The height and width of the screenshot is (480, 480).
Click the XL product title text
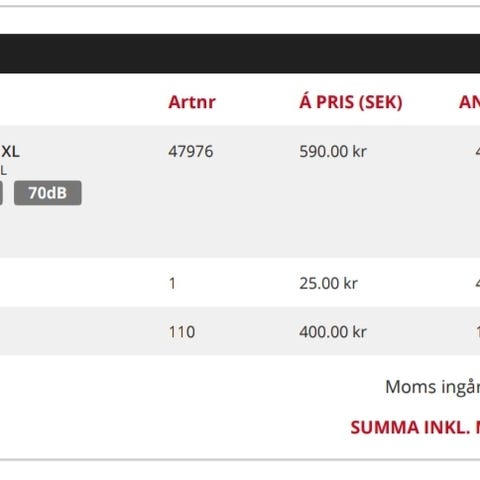click(10, 152)
